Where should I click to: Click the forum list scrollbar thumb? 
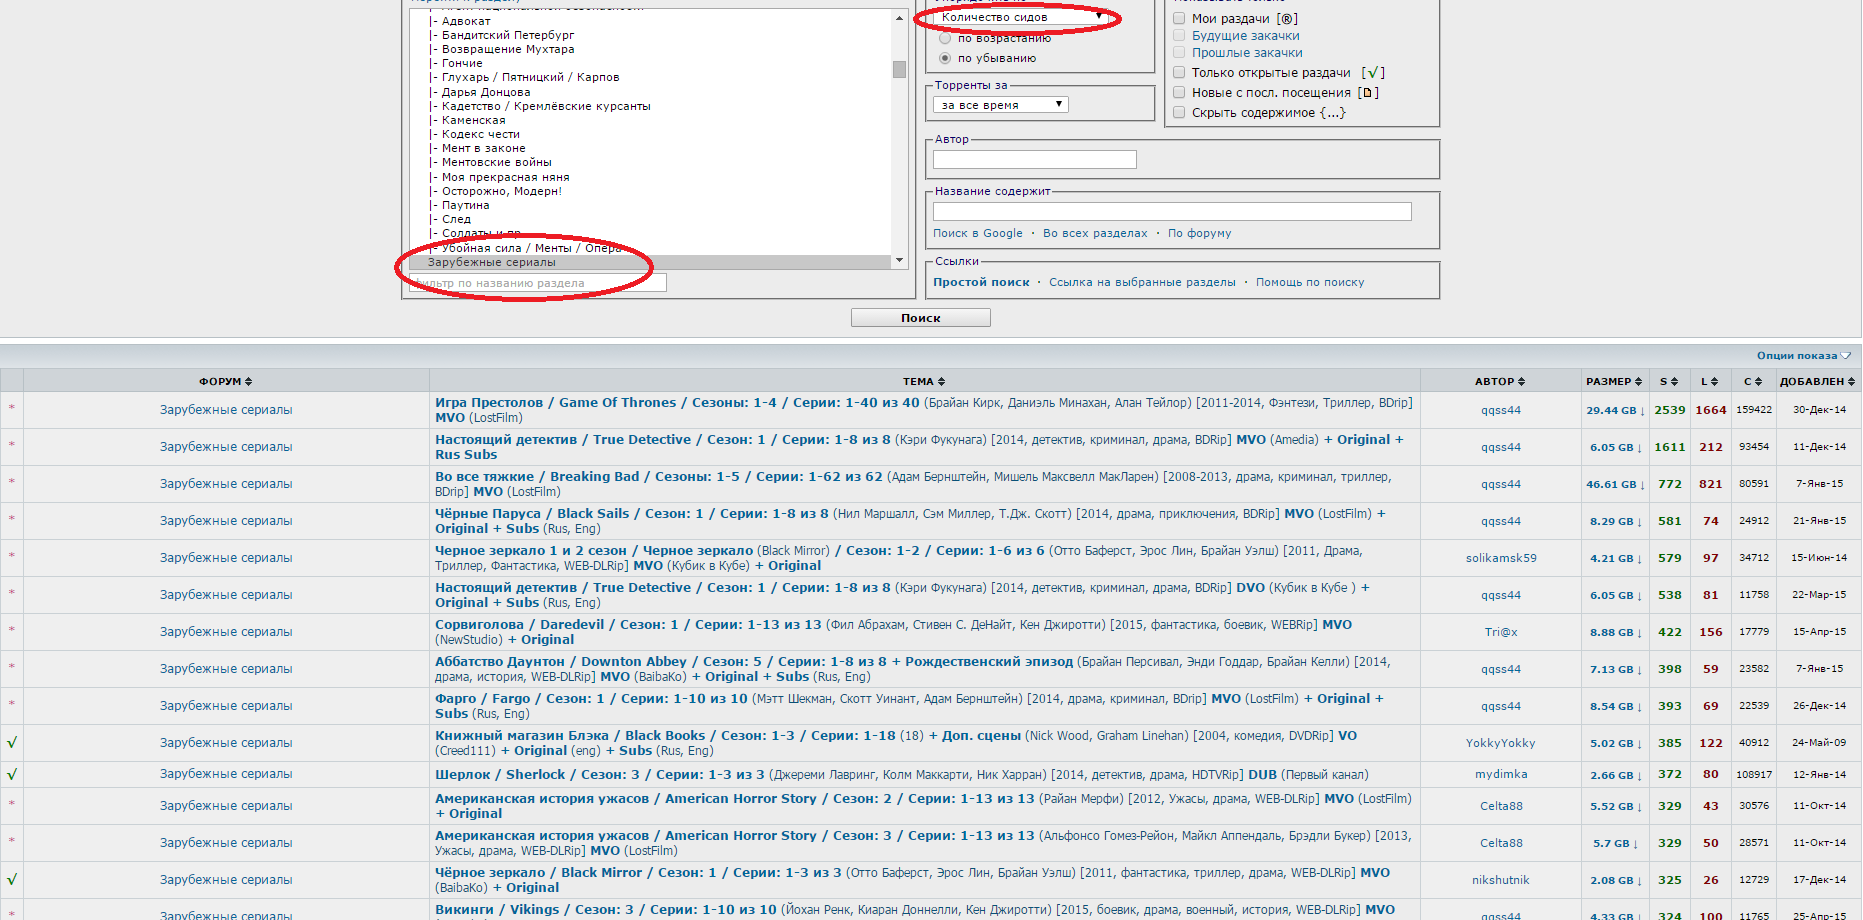(x=899, y=69)
